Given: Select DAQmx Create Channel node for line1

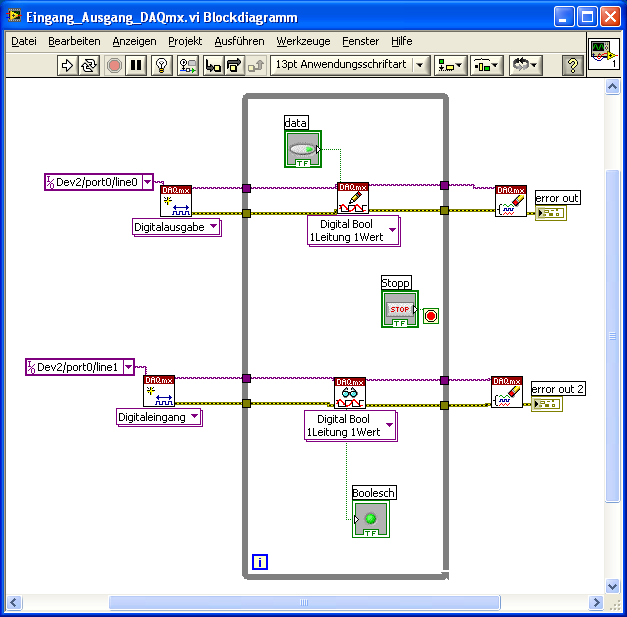Looking at the screenshot, I should [159, 391].
